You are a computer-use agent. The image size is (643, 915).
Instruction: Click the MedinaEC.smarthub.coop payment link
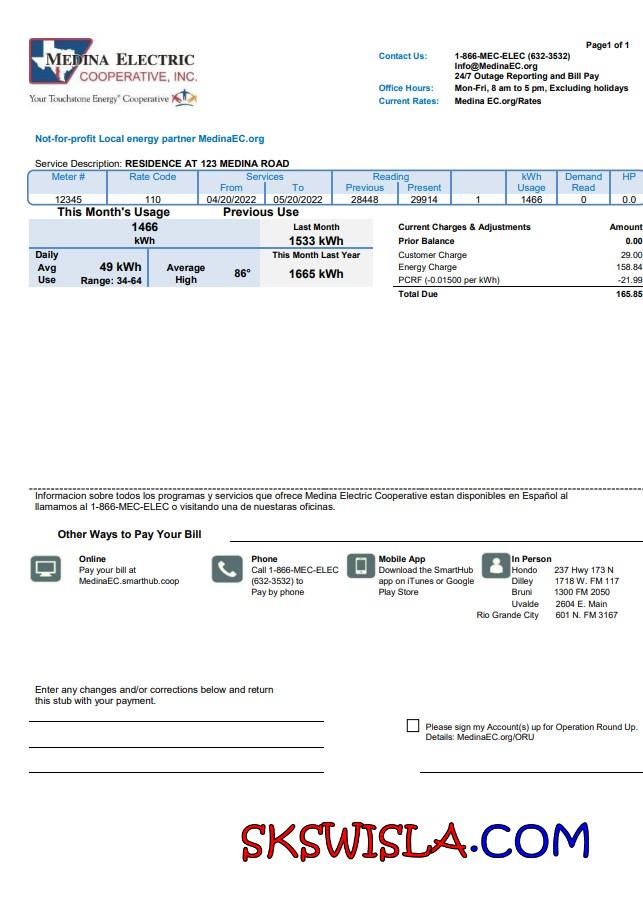click(129, 580)
